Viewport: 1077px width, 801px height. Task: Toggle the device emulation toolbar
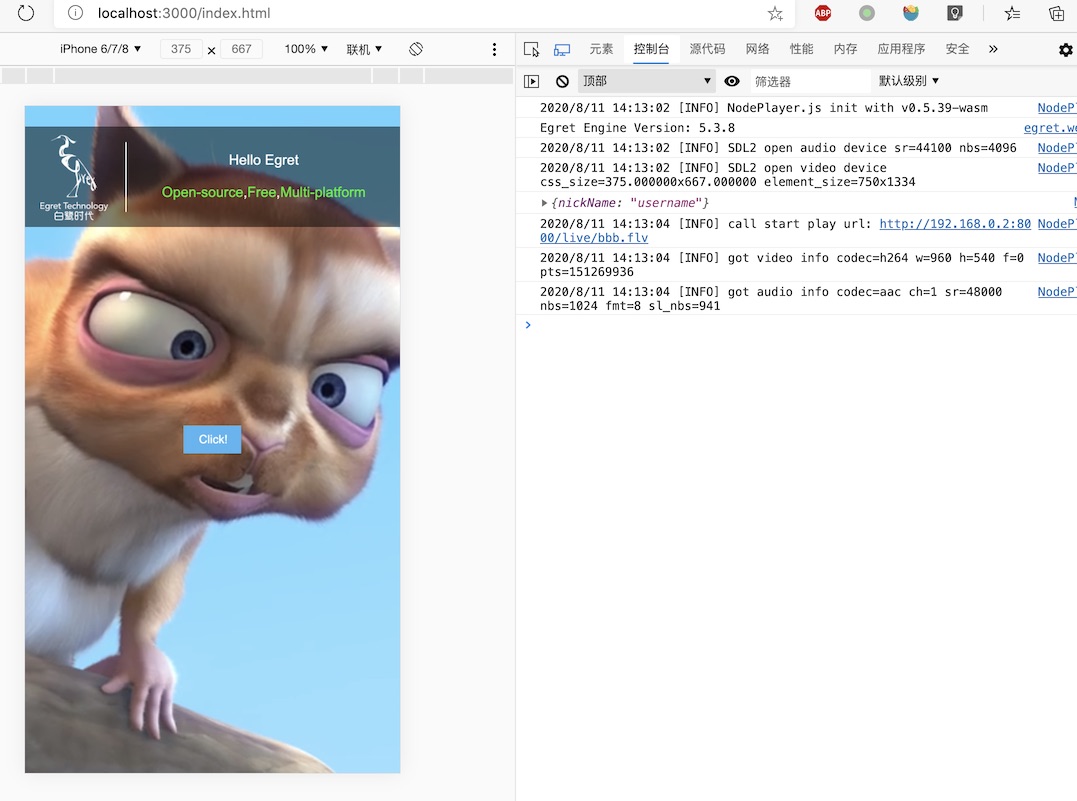coord(562,49)
